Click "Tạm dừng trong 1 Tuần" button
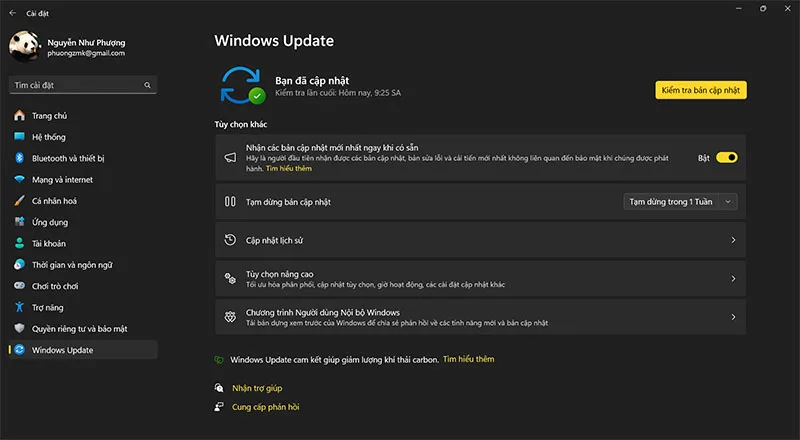This screenshot has height=440, width=800. [670, 202]
